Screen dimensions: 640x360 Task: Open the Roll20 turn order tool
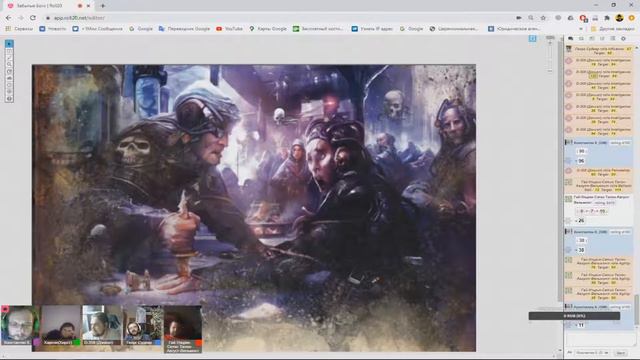tap(9, 85)
